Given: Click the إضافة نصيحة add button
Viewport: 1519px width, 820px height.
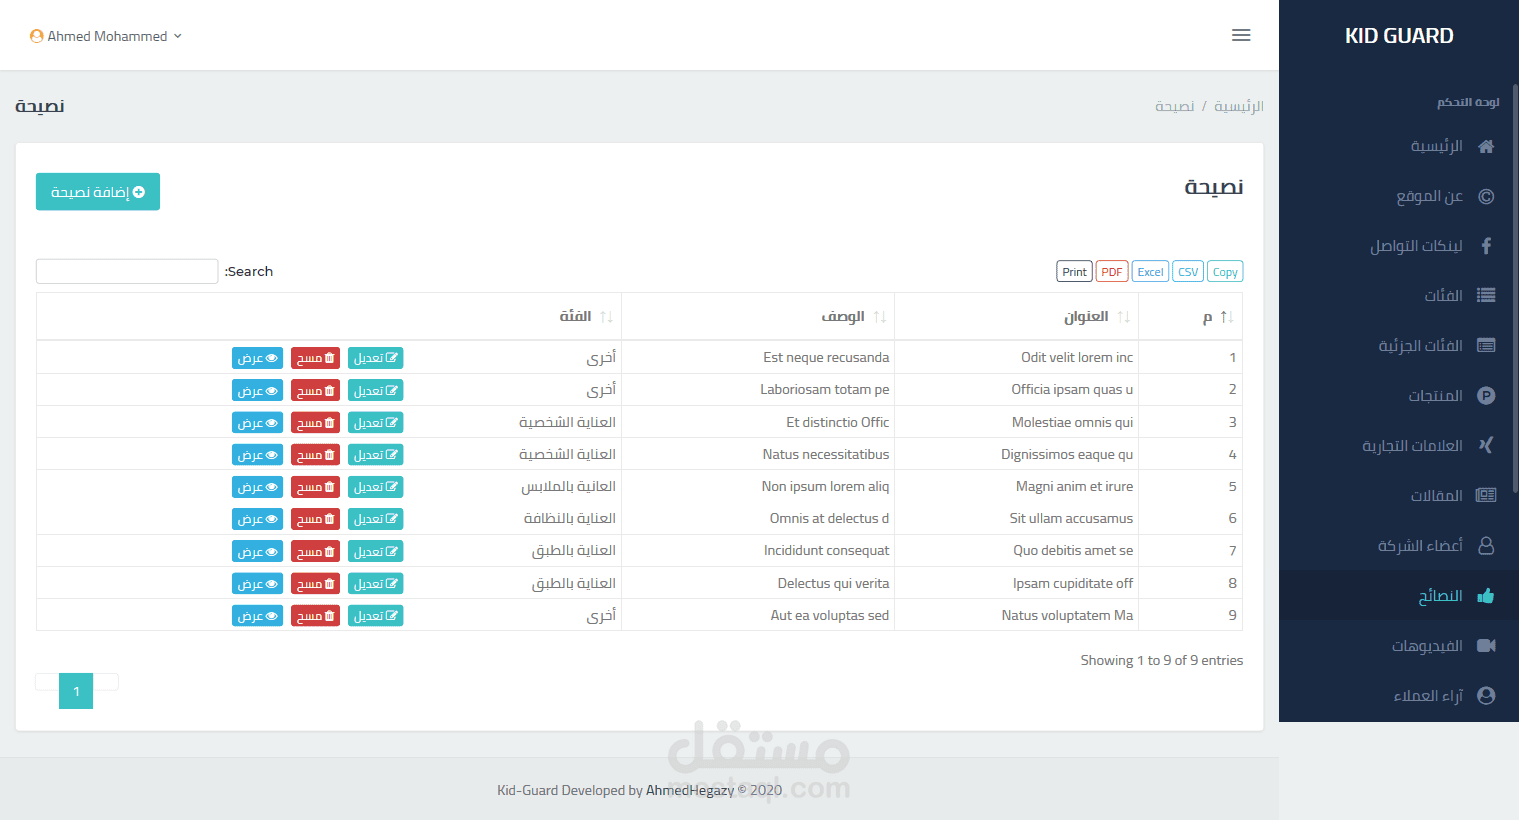Looking at the screenshot, I should (98, 192).
